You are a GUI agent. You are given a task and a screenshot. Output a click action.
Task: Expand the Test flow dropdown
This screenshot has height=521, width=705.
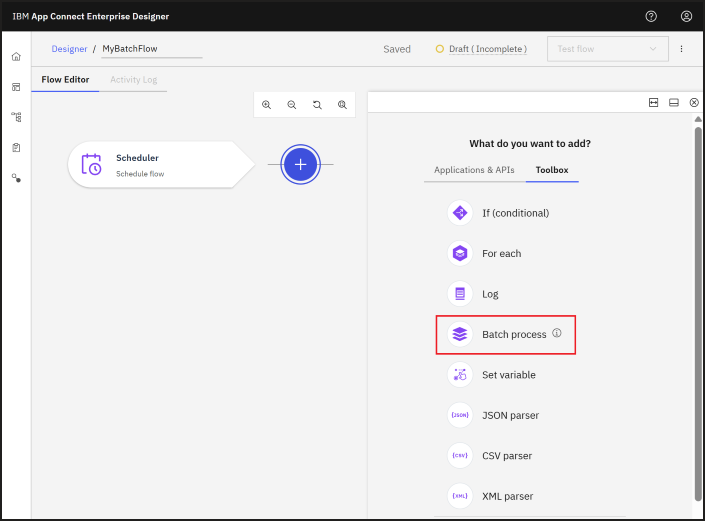(x=607, y=49)
